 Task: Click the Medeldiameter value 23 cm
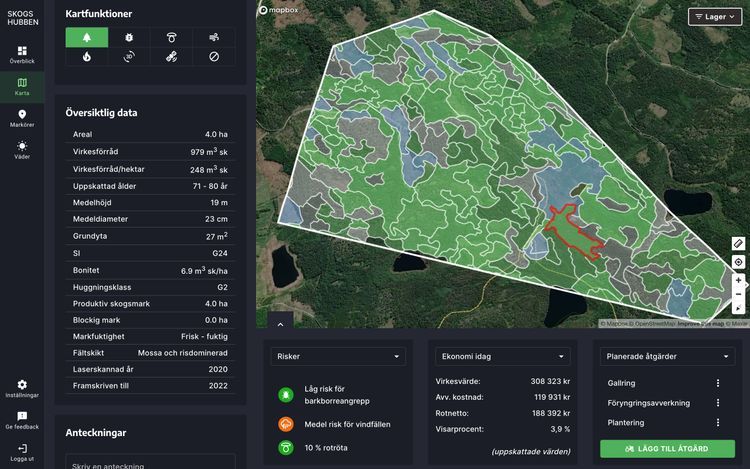(216, 219)
